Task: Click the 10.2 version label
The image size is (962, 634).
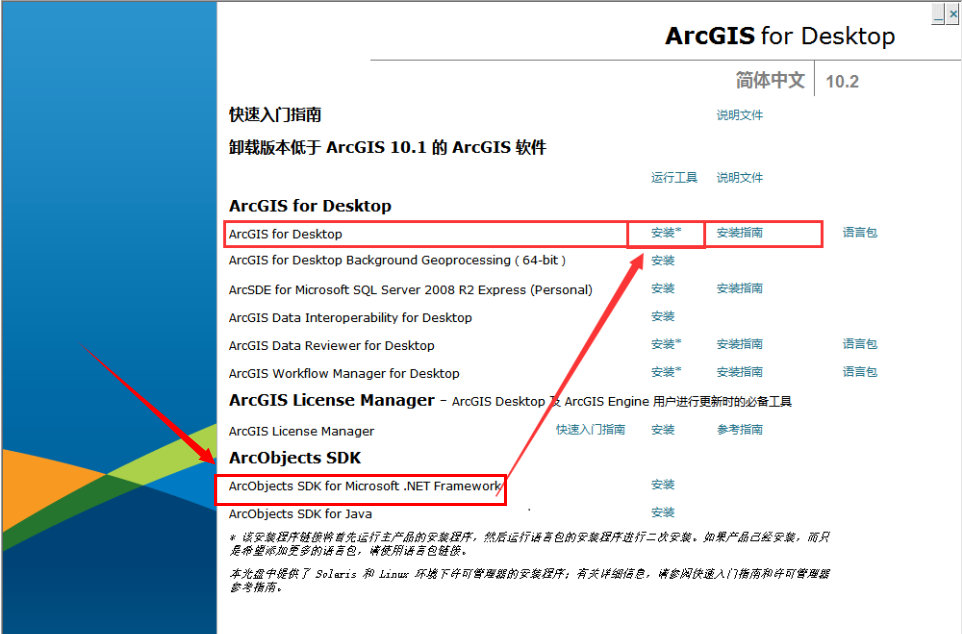Action: pos(842,82)
